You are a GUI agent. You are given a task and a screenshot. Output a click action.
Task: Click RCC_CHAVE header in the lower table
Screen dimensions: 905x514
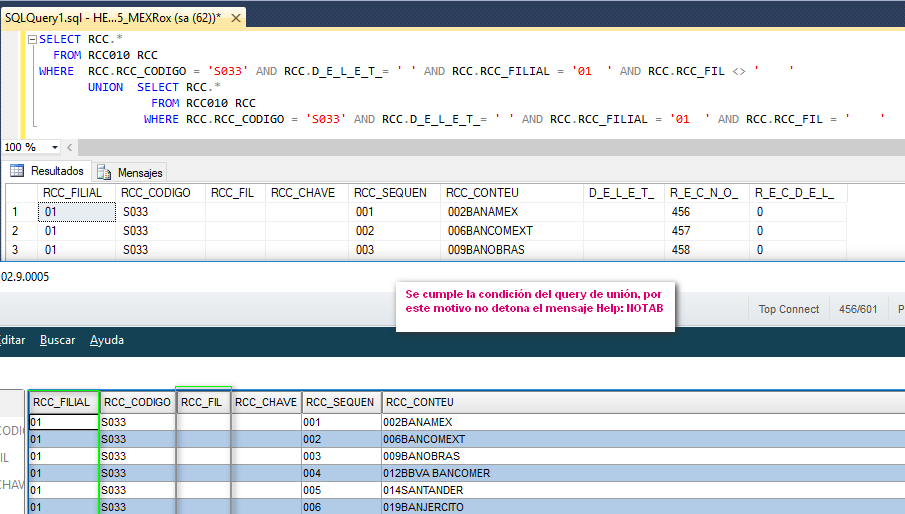266,402
